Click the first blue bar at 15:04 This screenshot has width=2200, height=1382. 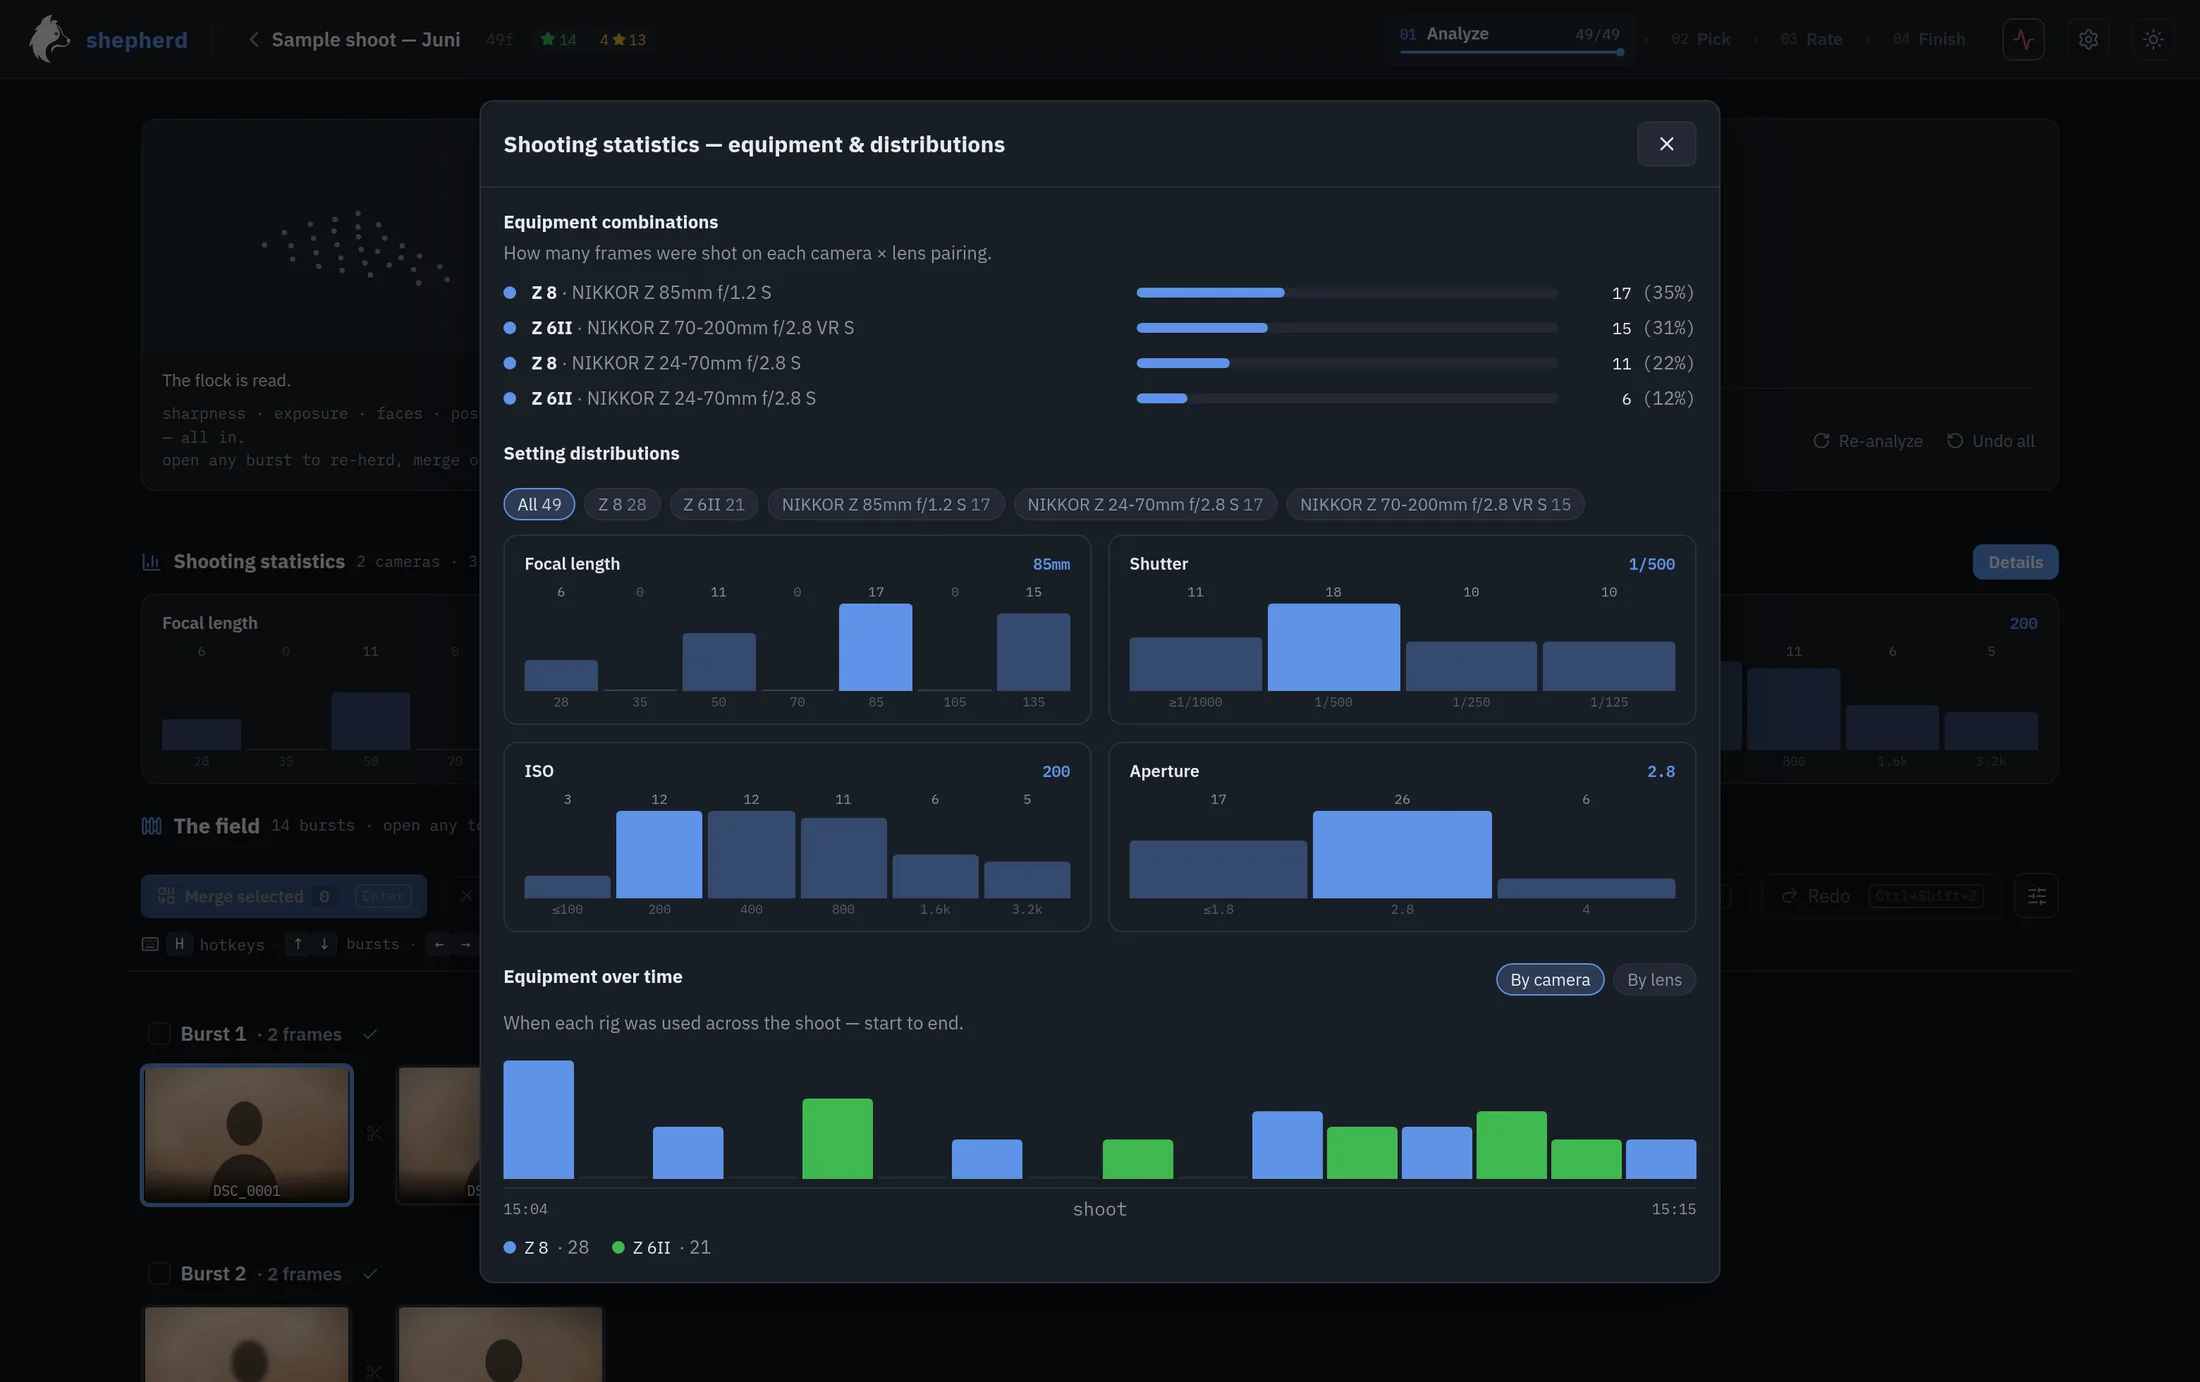pyautogui.click(x=538, y=1120)
